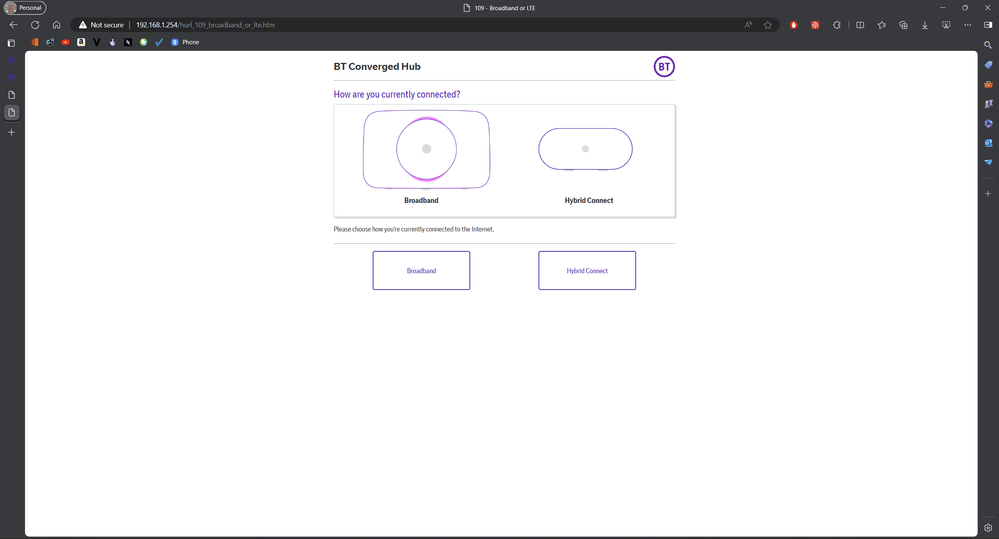Open Read aloud from the address bar
The image size is (999, 539).
pyautogui.click(x=749, y=25)
